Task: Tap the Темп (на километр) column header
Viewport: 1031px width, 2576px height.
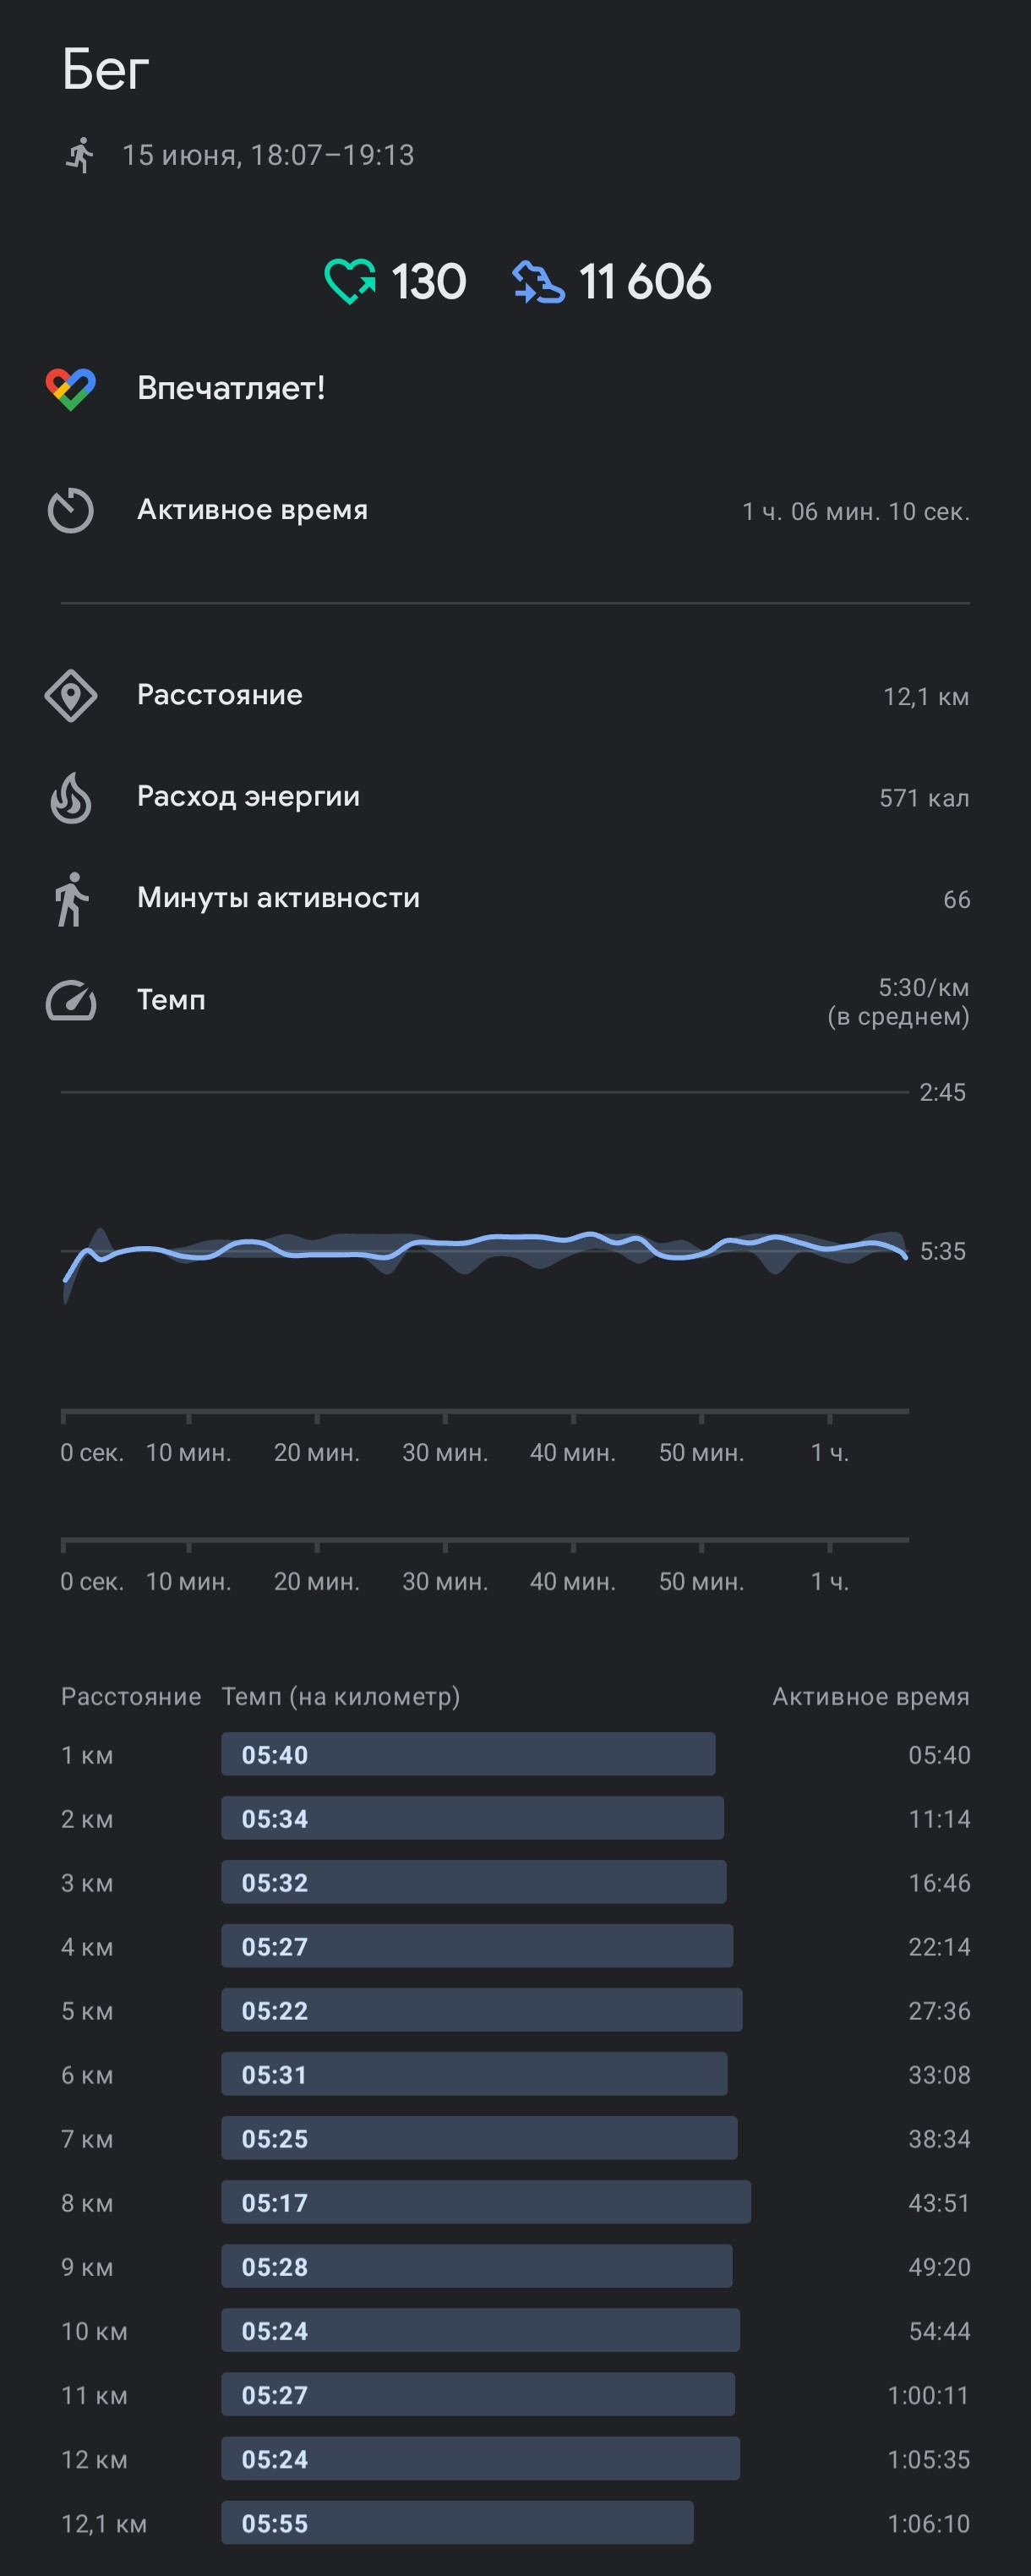Action: coord(340,1696)
